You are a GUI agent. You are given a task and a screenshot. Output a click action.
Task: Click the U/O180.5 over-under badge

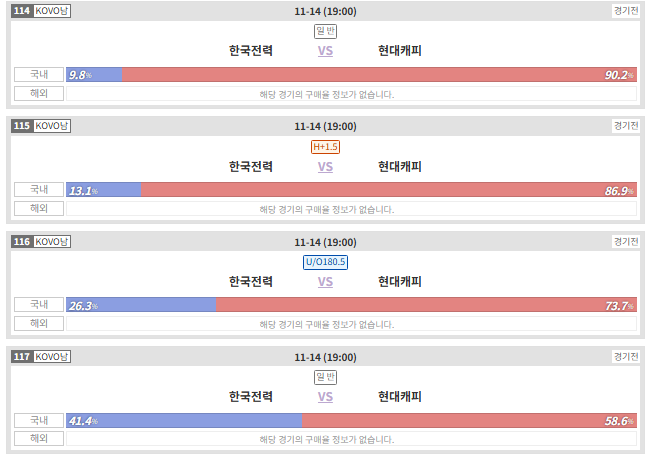325,262
